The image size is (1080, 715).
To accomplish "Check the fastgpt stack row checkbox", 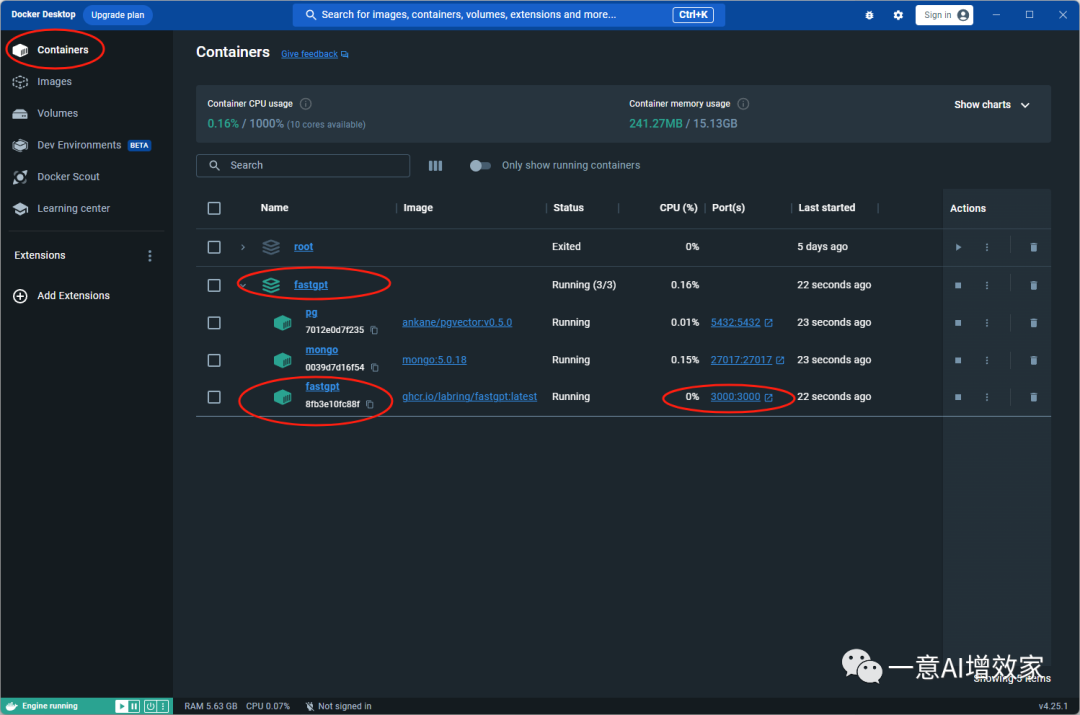I will pos(214,285).
